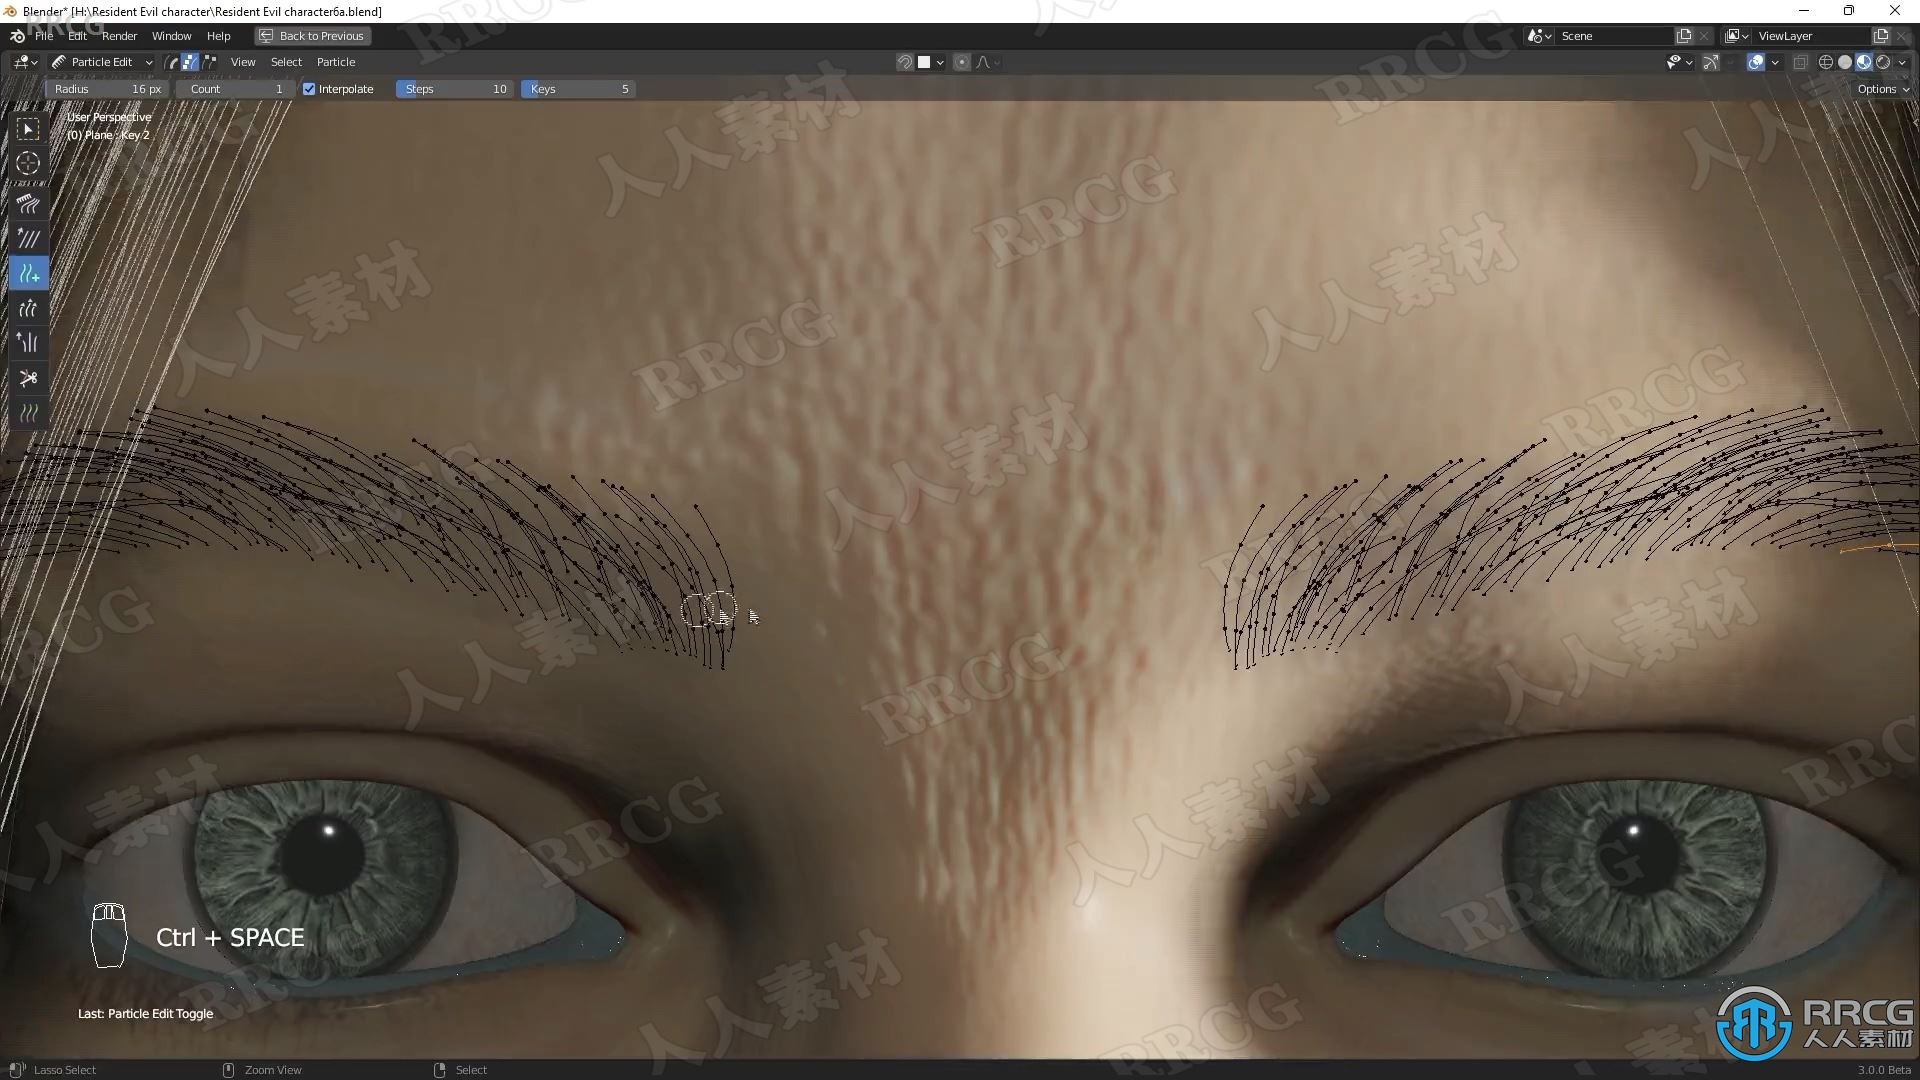
Task: Browse view layers with layer selector dropdown
Action: [x=1738, y=36]
